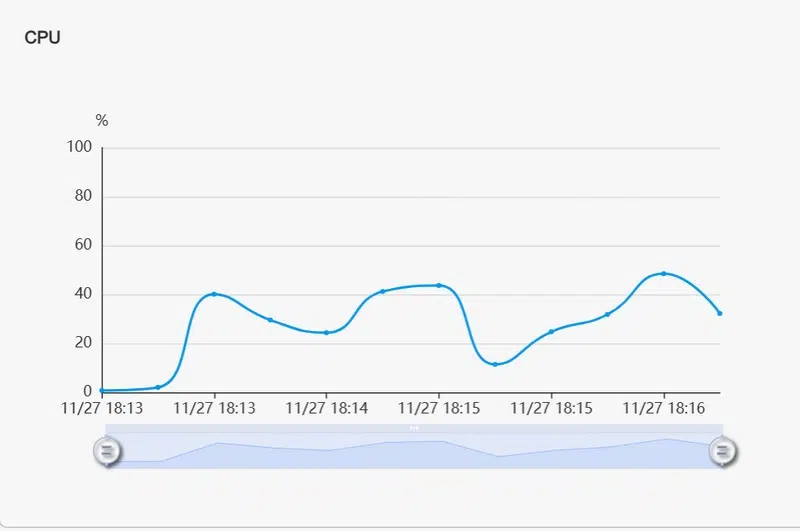
Task: Select the peak data point near 49%
Action: click(664, 273)
